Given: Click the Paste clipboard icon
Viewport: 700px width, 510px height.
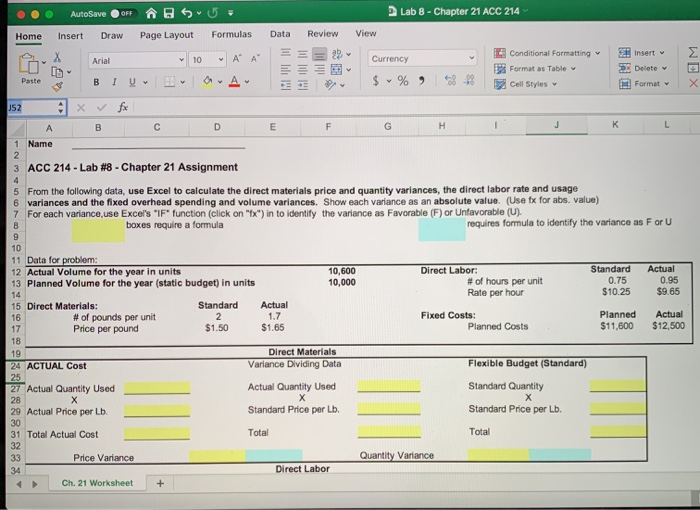Looking at the screenshot, I should (29, 64).
